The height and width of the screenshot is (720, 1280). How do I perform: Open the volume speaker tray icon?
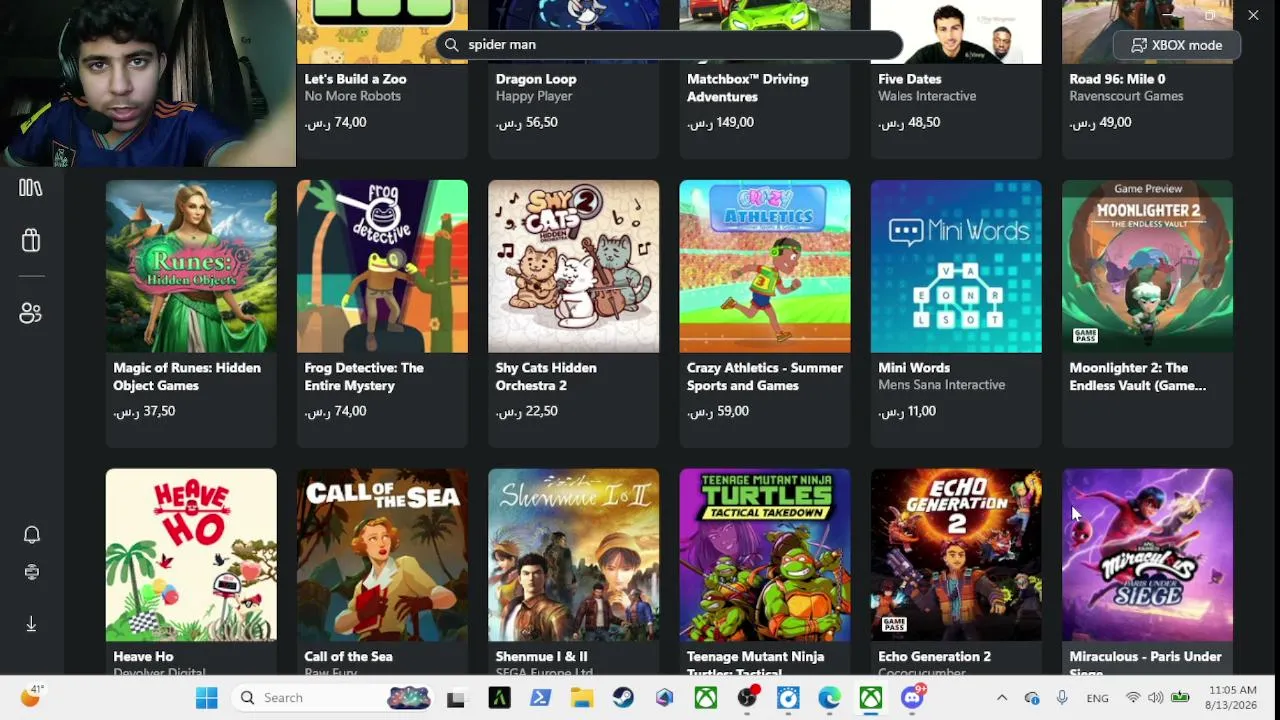tap(1156, 698)
